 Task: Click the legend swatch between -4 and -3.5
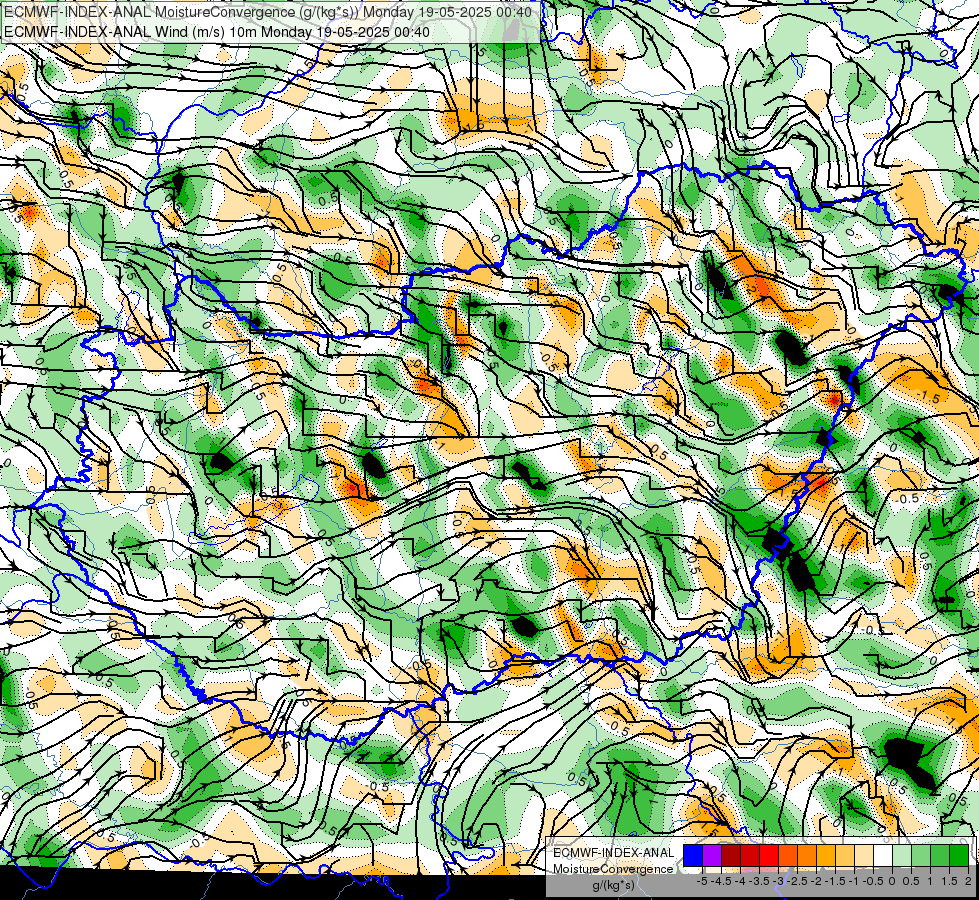750,856
